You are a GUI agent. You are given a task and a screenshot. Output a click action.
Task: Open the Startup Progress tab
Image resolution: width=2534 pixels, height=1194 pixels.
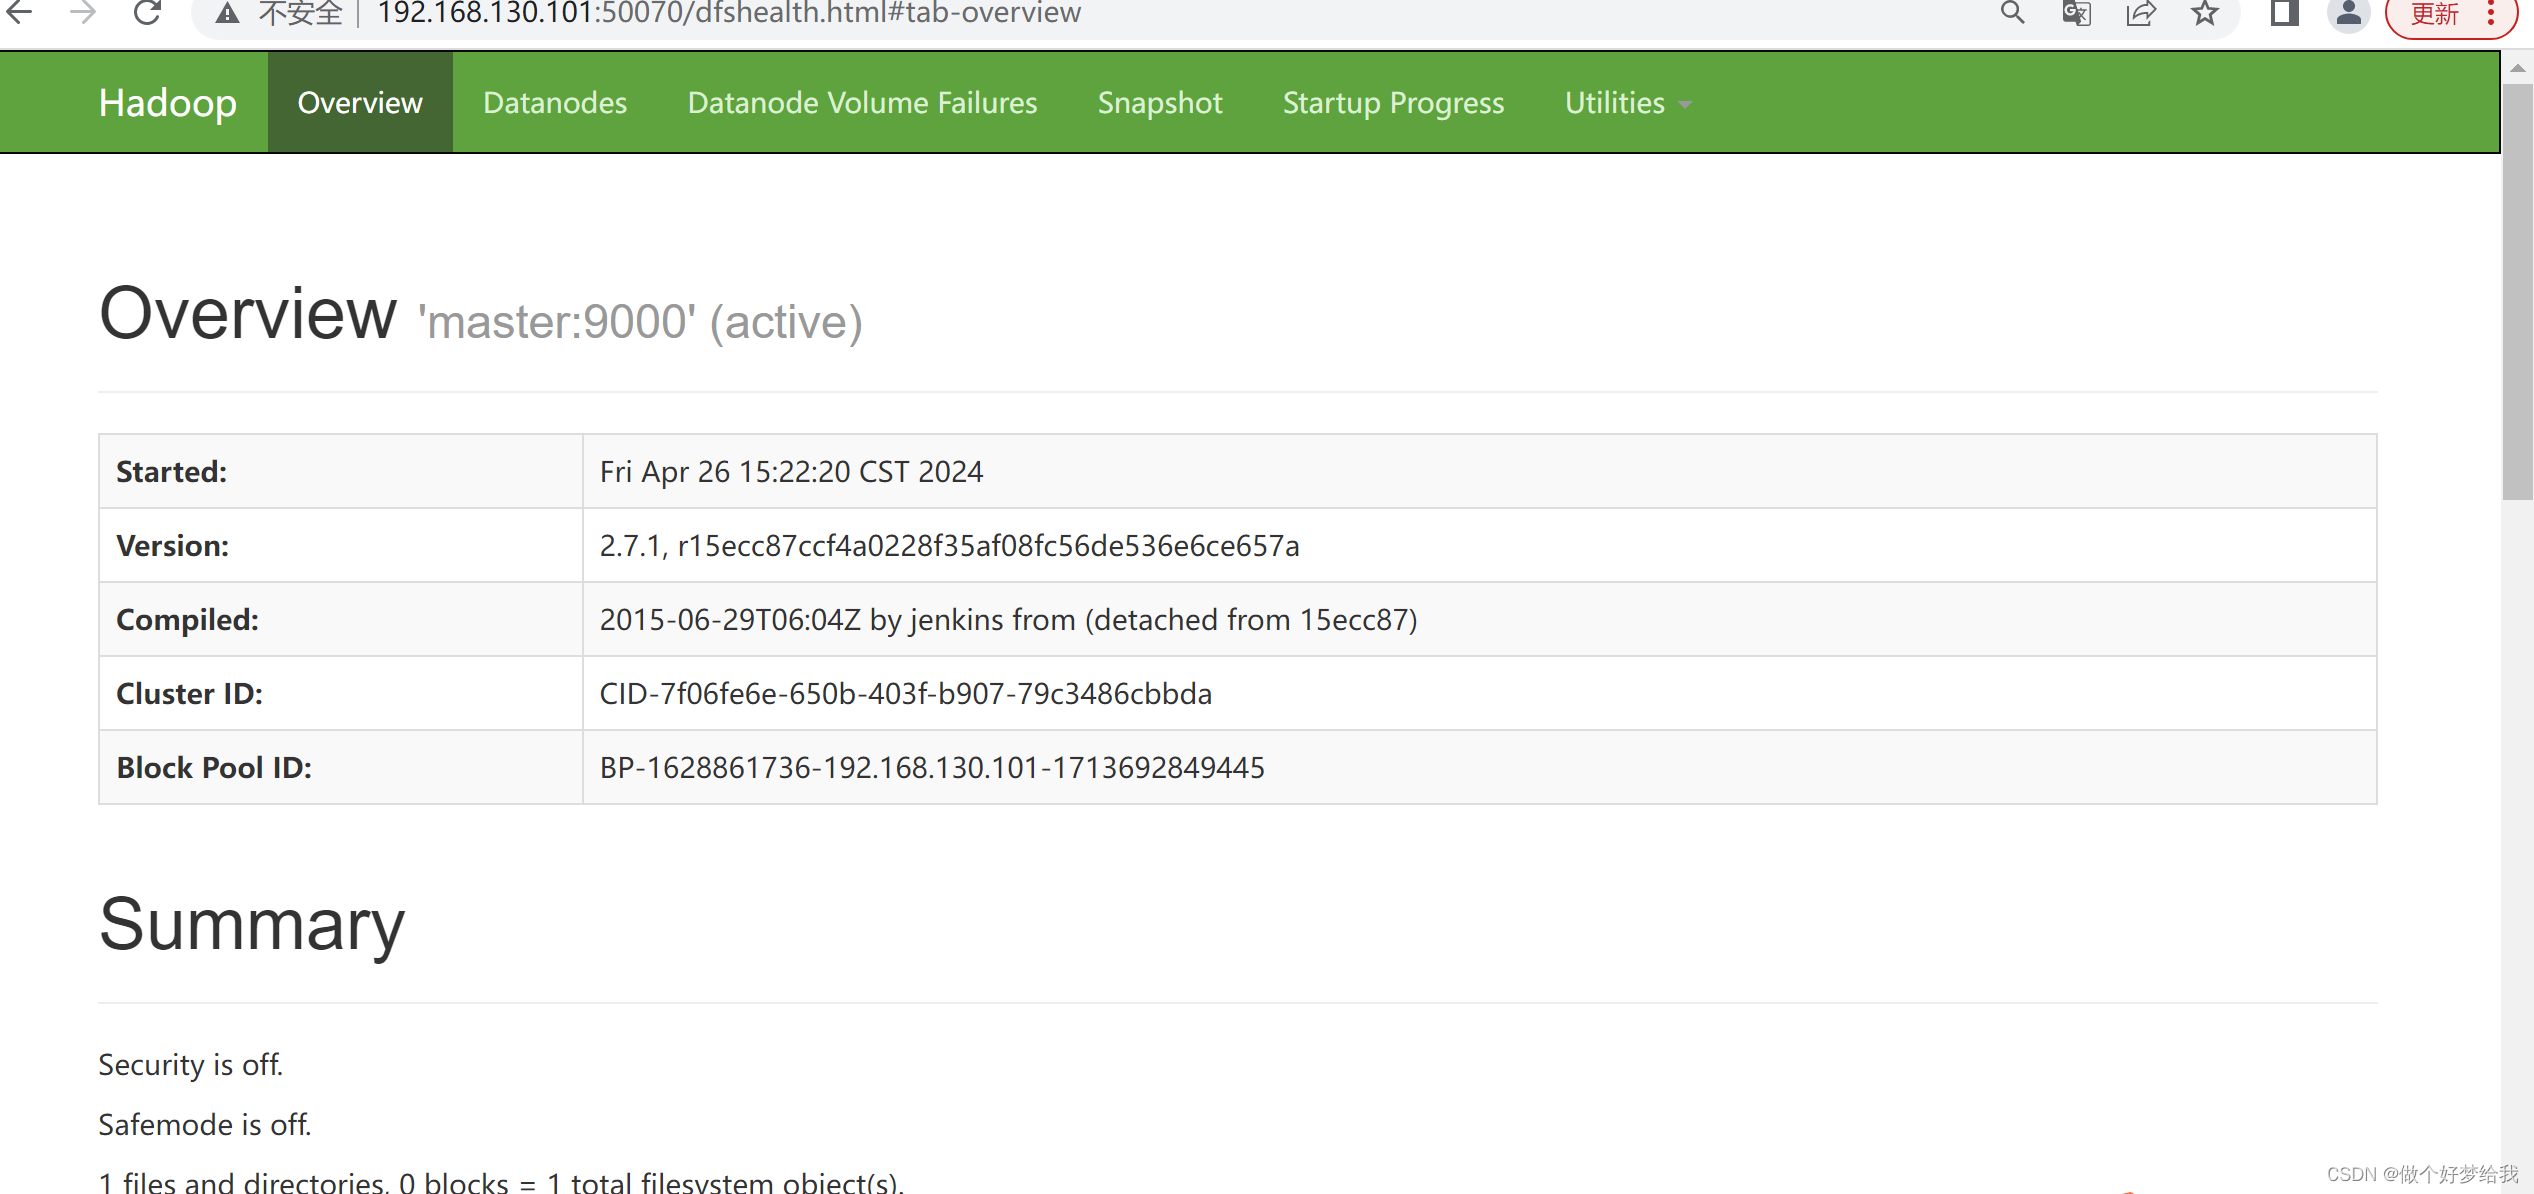[x=1393, y=102]
